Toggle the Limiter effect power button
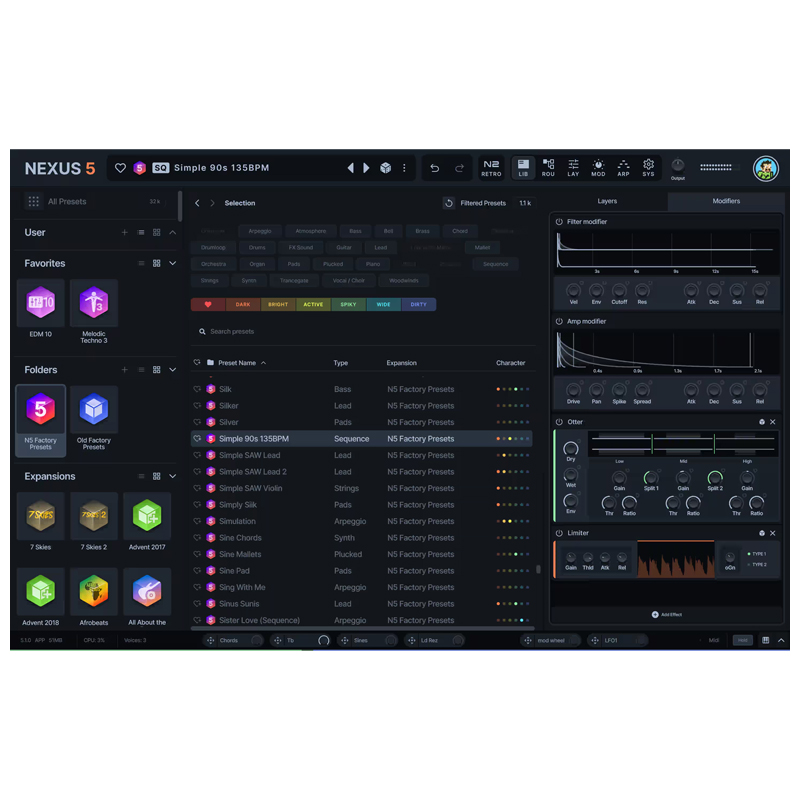This screenshot has height=800, width=800. 559,533
